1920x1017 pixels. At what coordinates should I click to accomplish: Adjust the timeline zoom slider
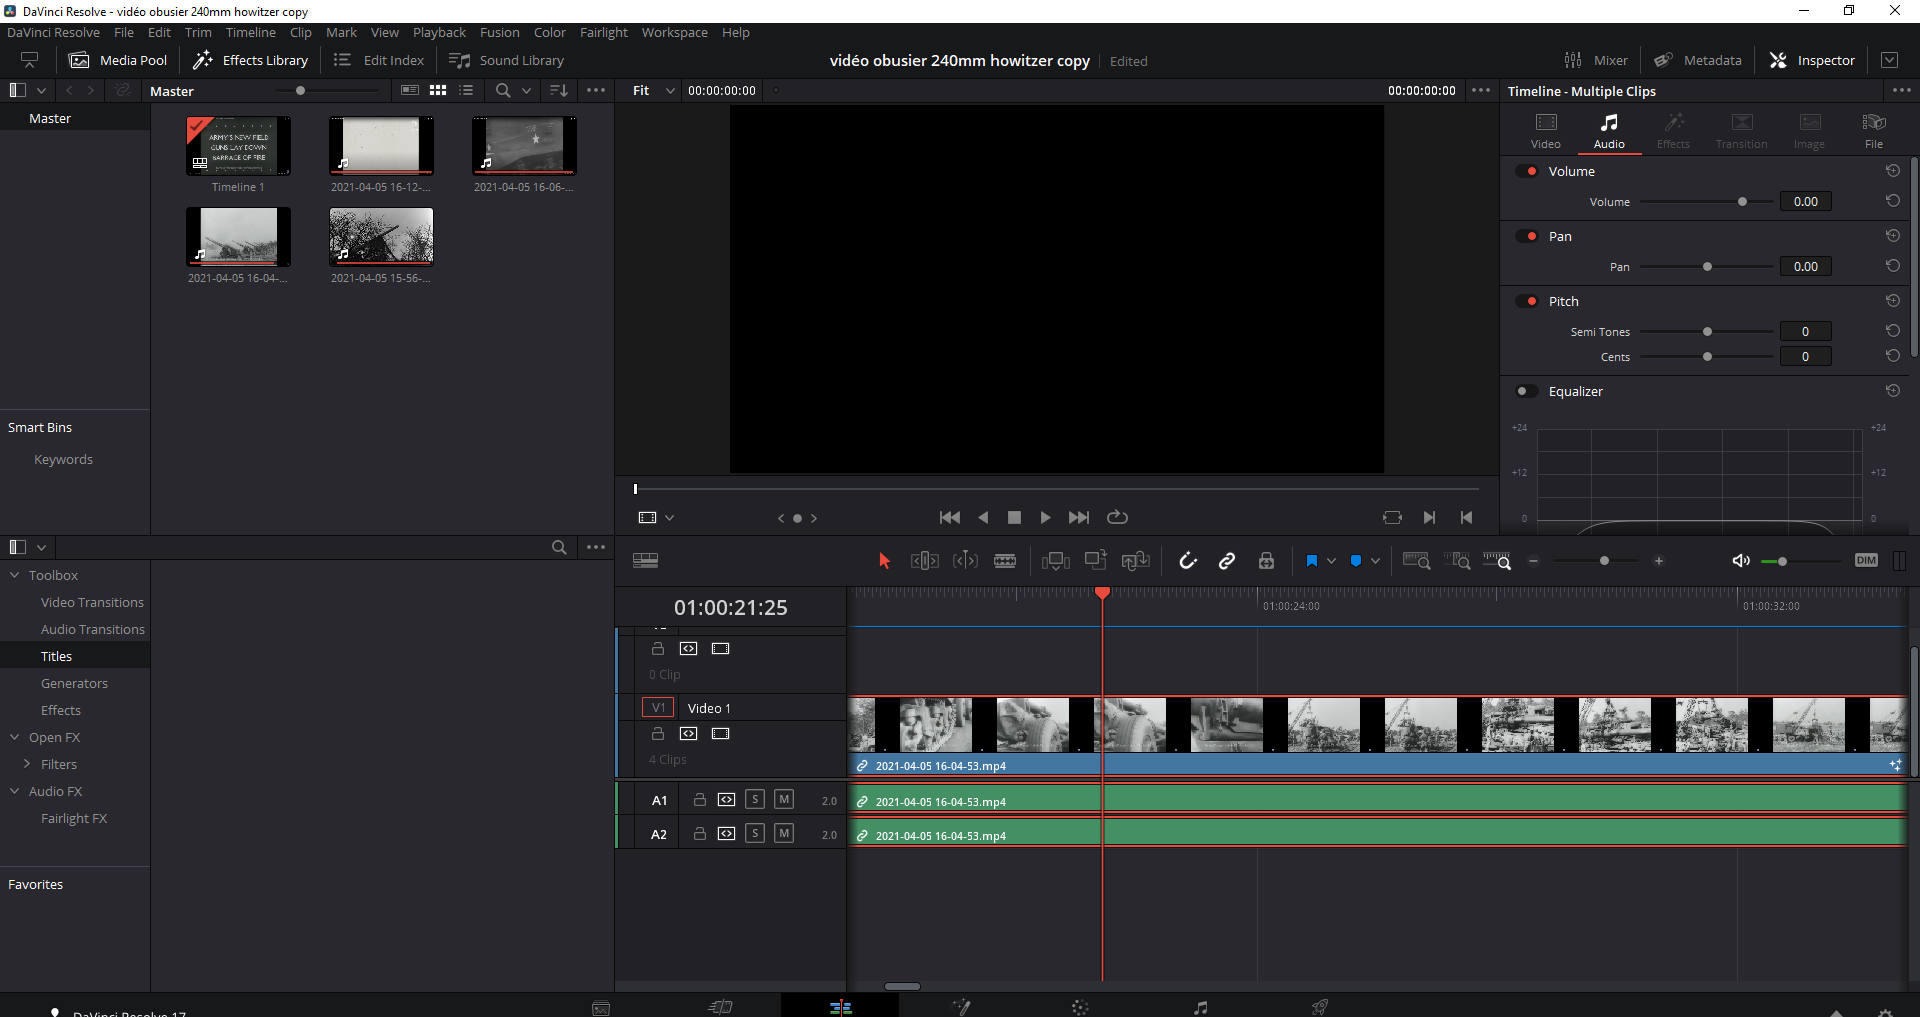1604,561
